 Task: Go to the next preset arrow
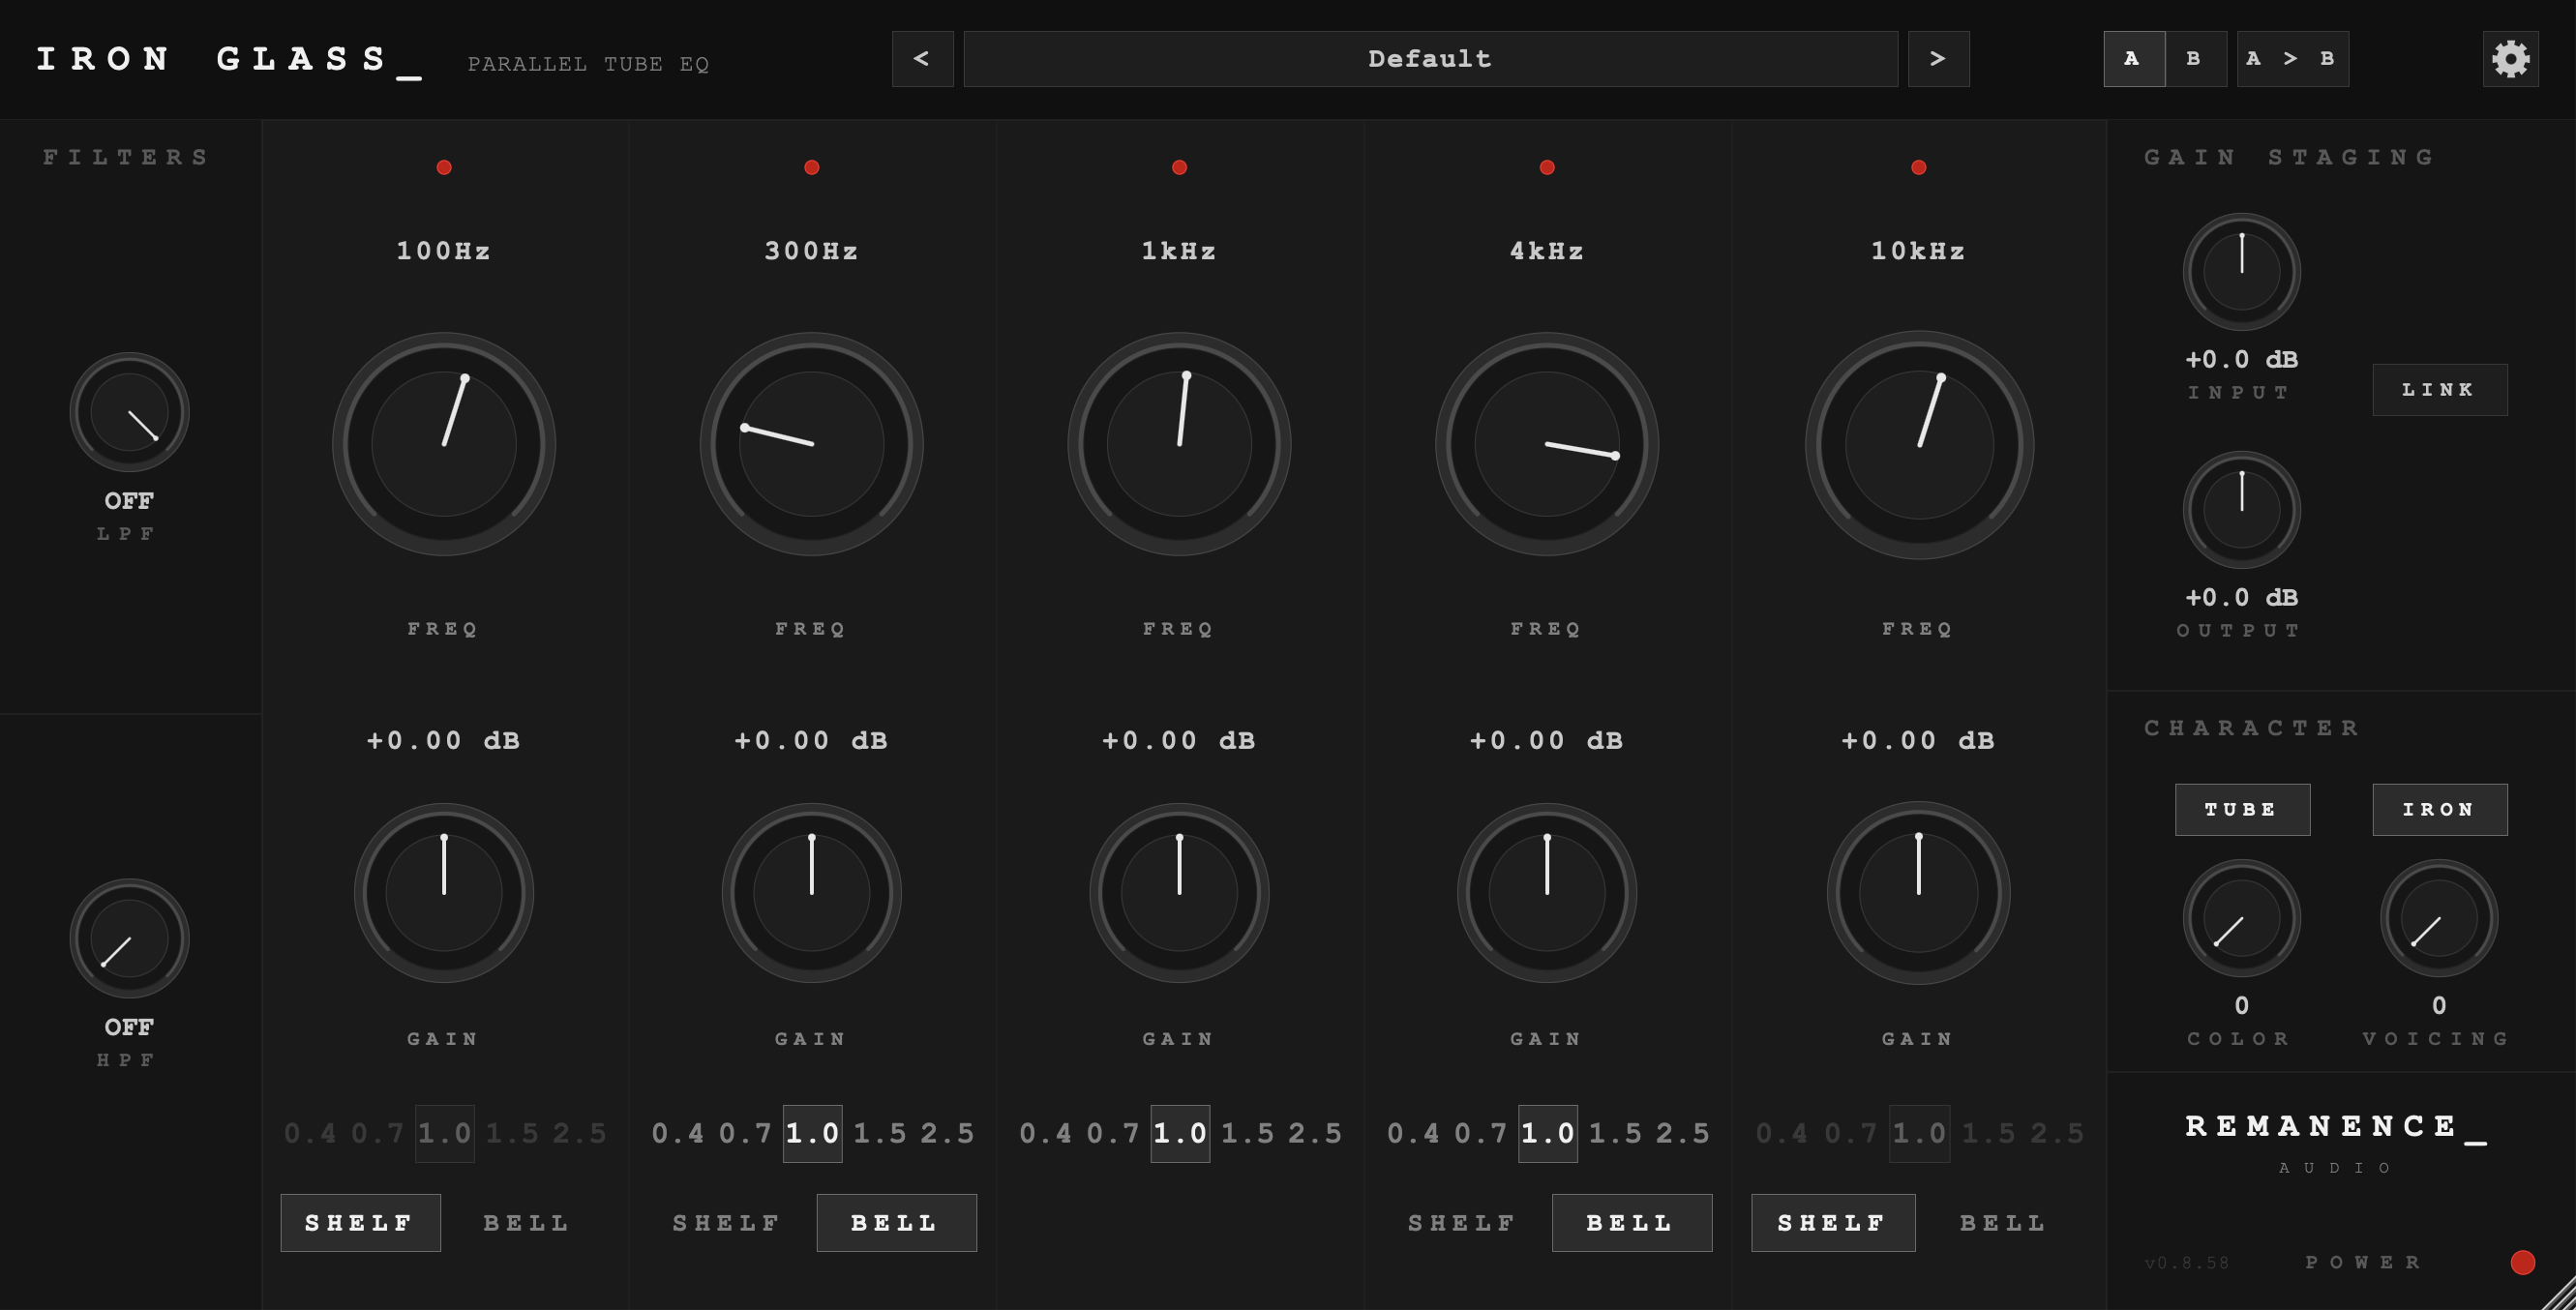[1938, 59]
